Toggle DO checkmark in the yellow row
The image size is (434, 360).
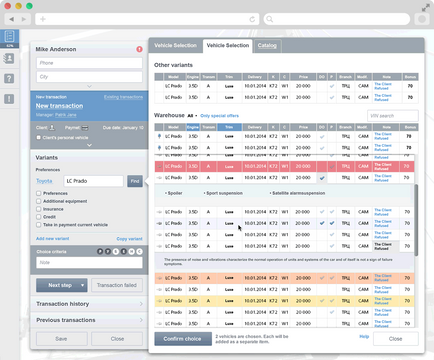[322, 301]
